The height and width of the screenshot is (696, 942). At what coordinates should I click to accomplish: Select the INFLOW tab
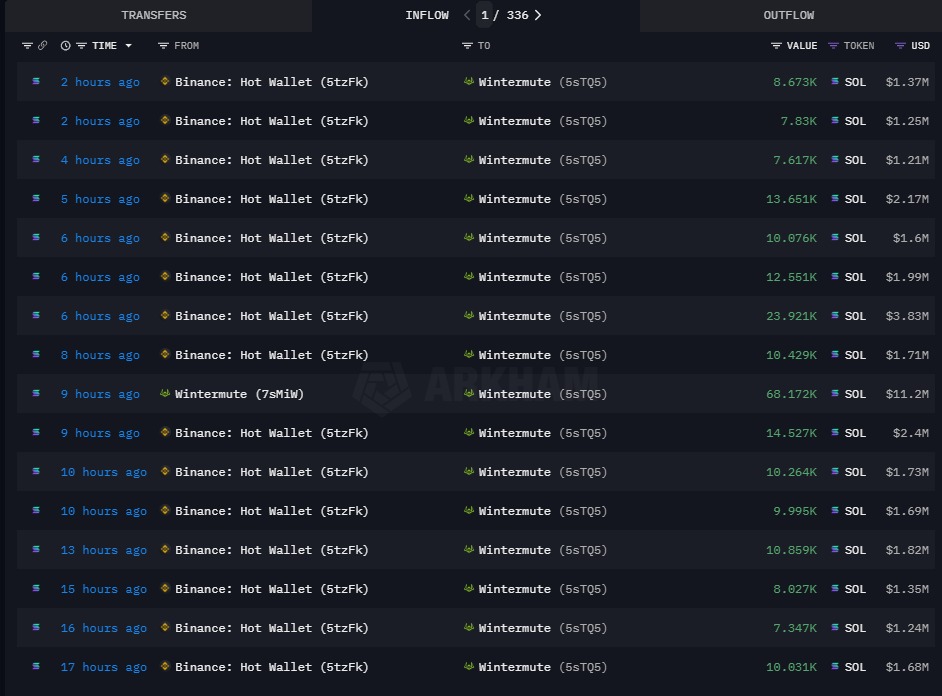coord(428,15)
